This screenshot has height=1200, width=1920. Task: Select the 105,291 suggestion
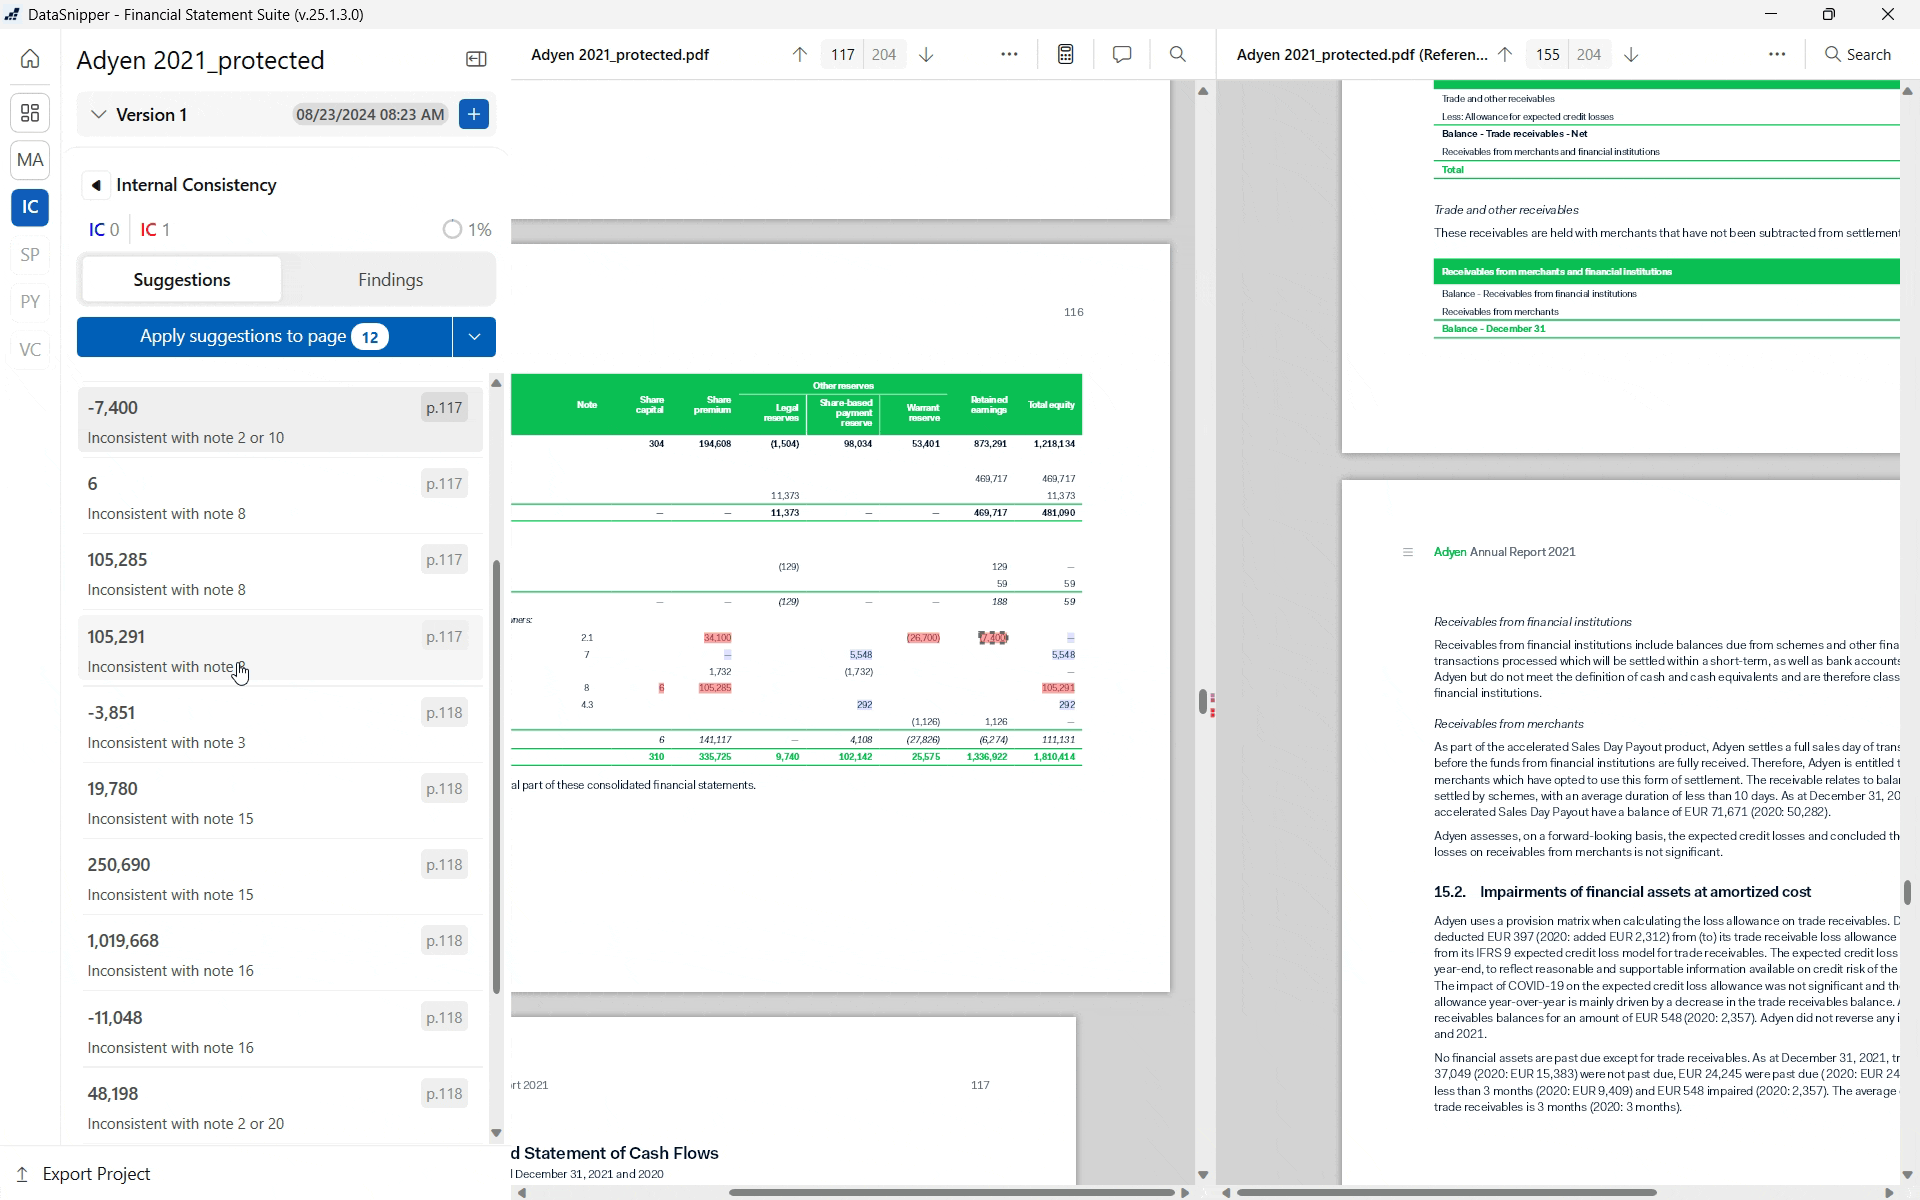click(x=280, y=650)
